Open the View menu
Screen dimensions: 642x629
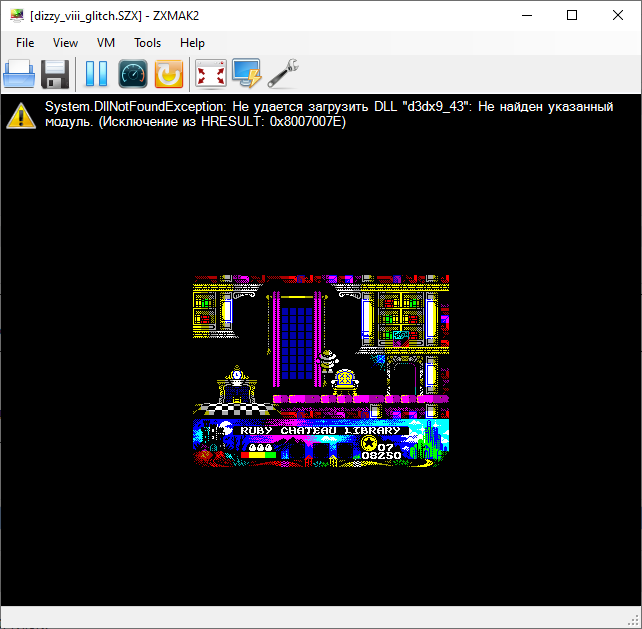pyautogui.click(x=66, y=43)
